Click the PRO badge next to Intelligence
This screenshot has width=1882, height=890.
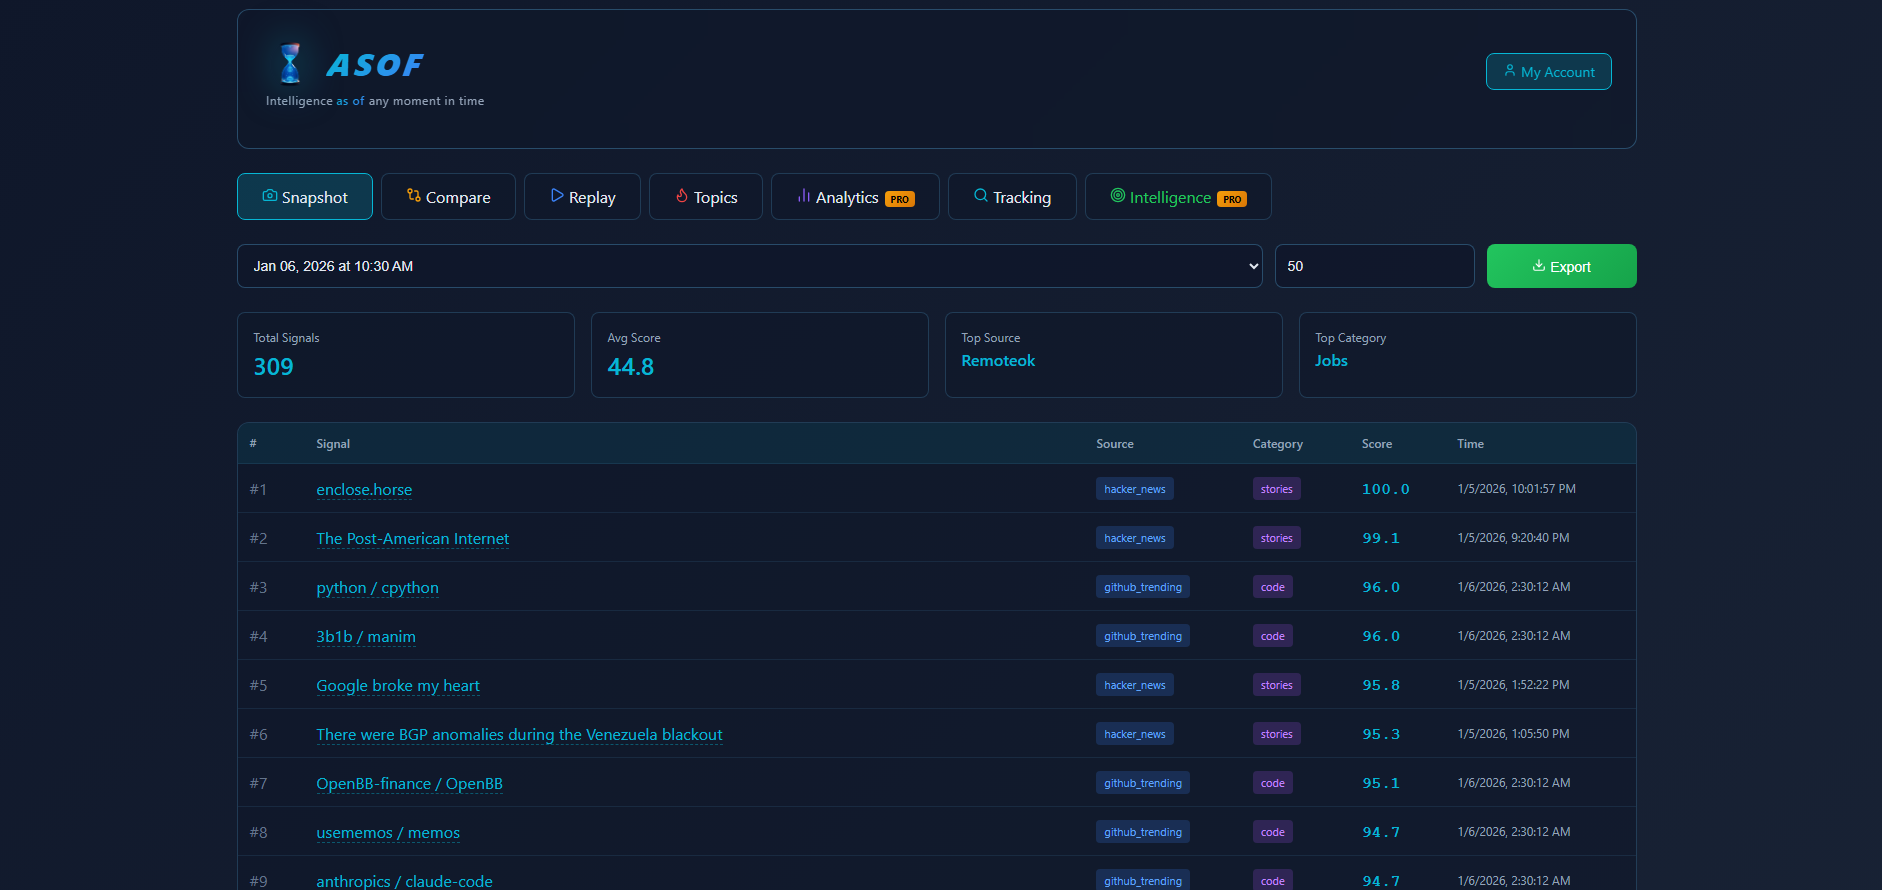click(x=1232, y=199)
